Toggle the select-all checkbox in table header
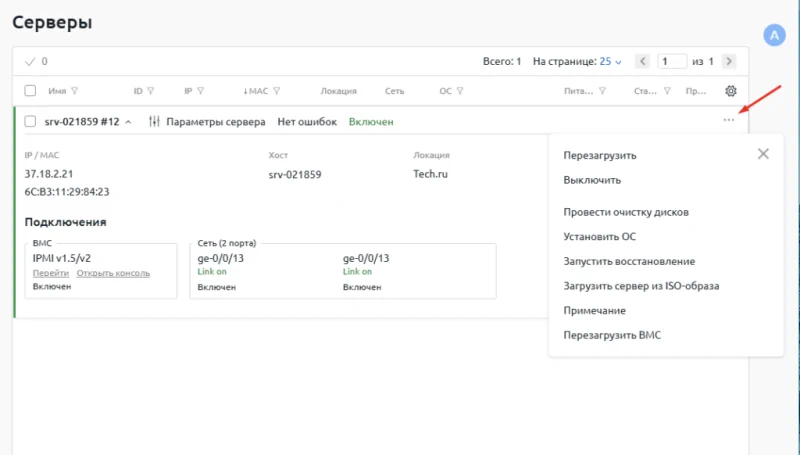 point(30,91)
